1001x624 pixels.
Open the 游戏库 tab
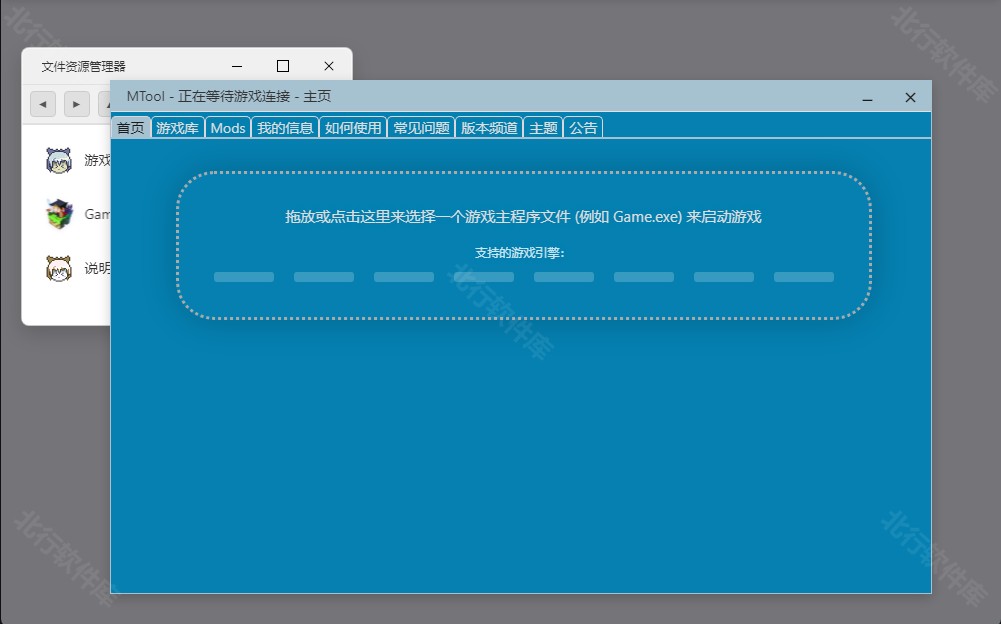(x=177, y=128)
